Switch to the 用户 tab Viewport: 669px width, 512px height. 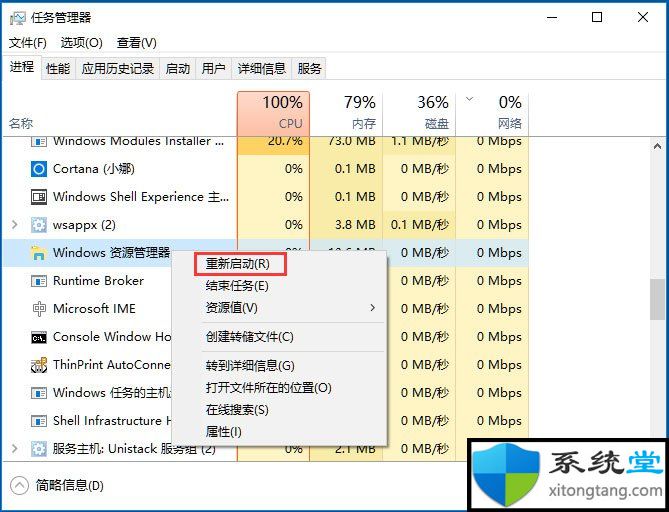213,68
